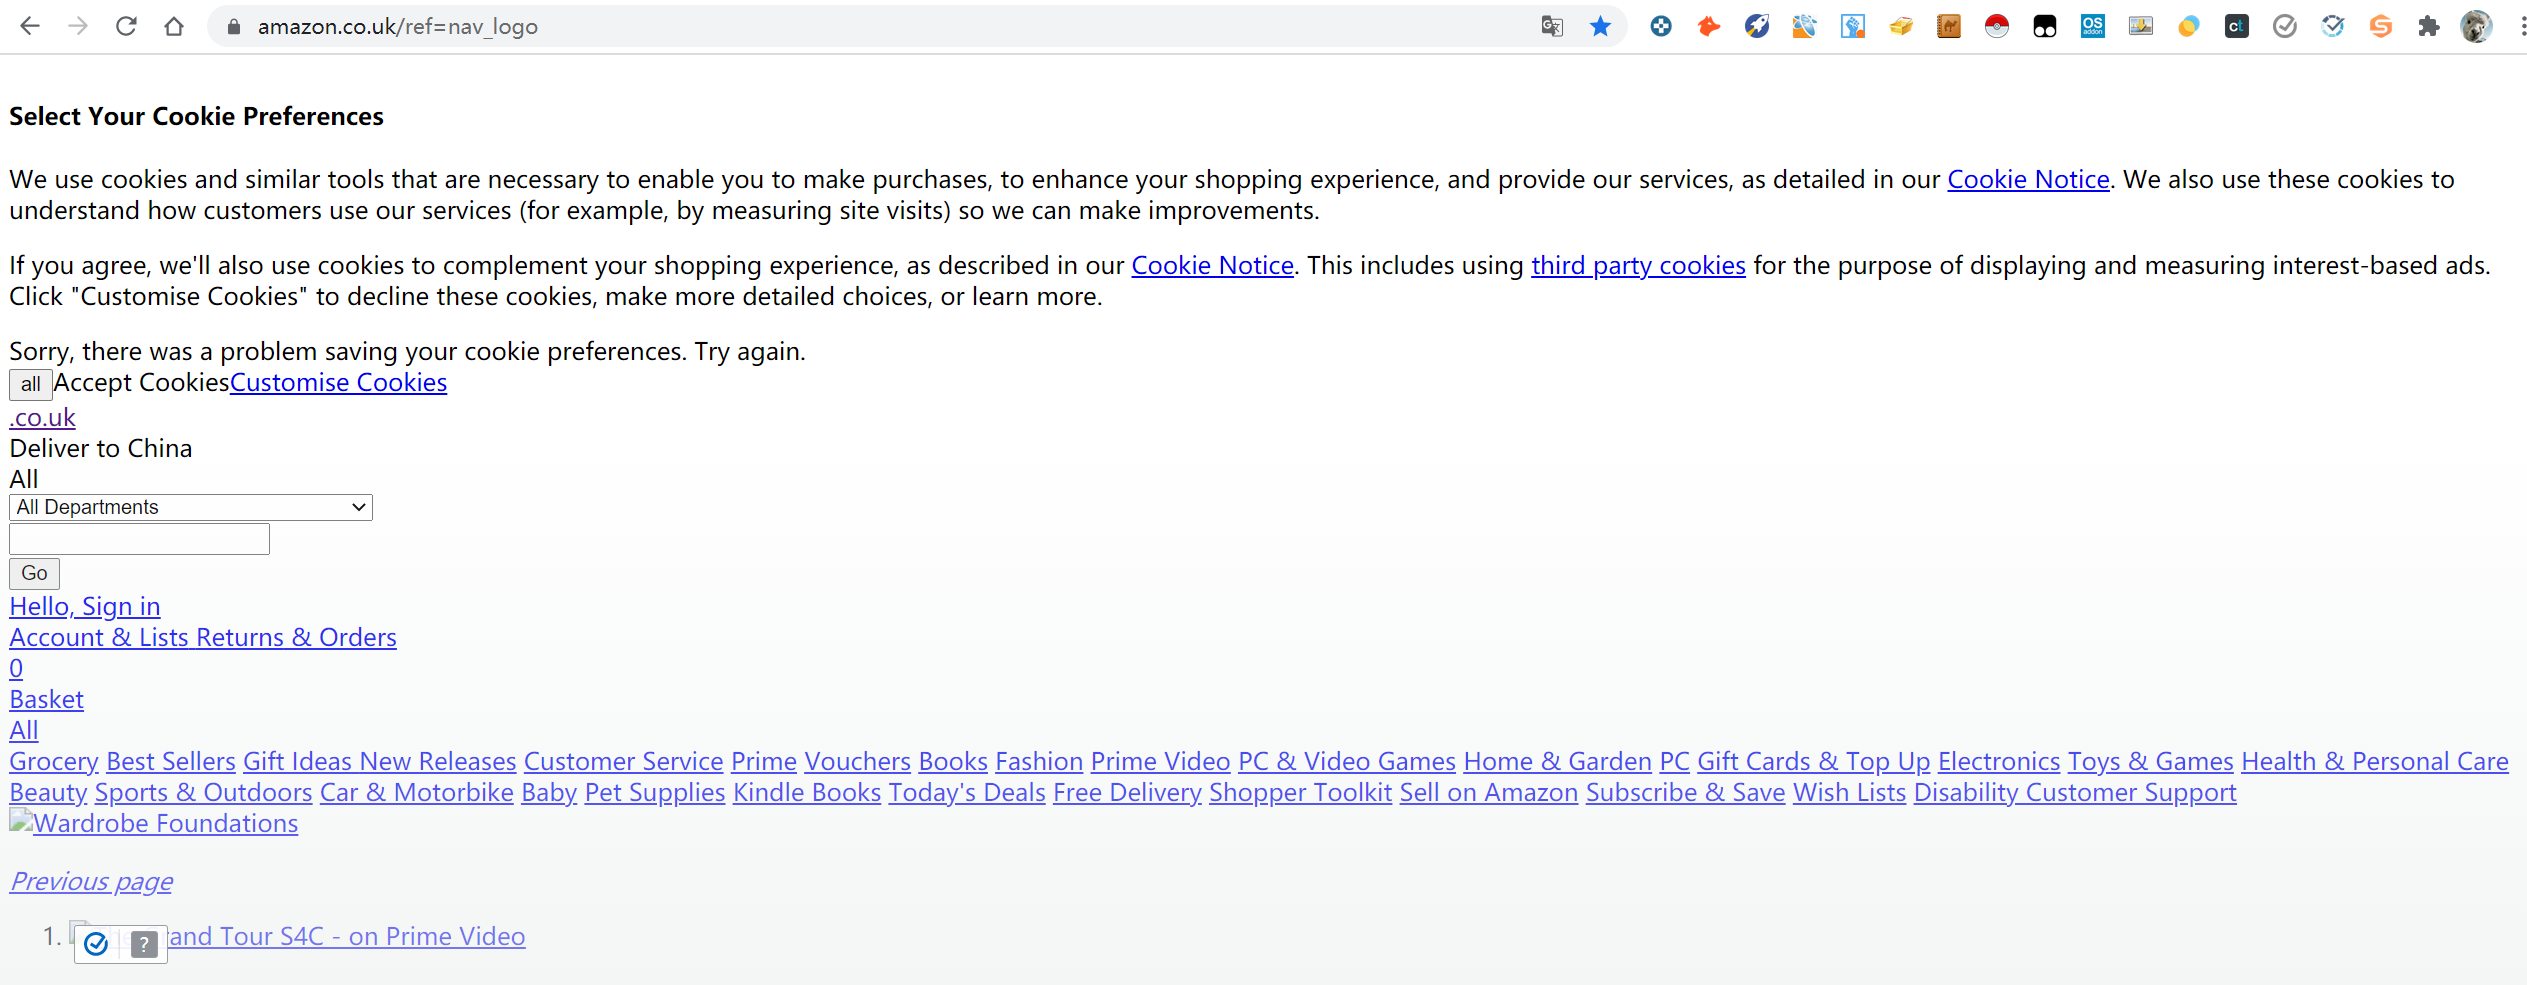The image size is (2527, 985).
Task: Click the blue bookmark star icon
Action: 1600,26
